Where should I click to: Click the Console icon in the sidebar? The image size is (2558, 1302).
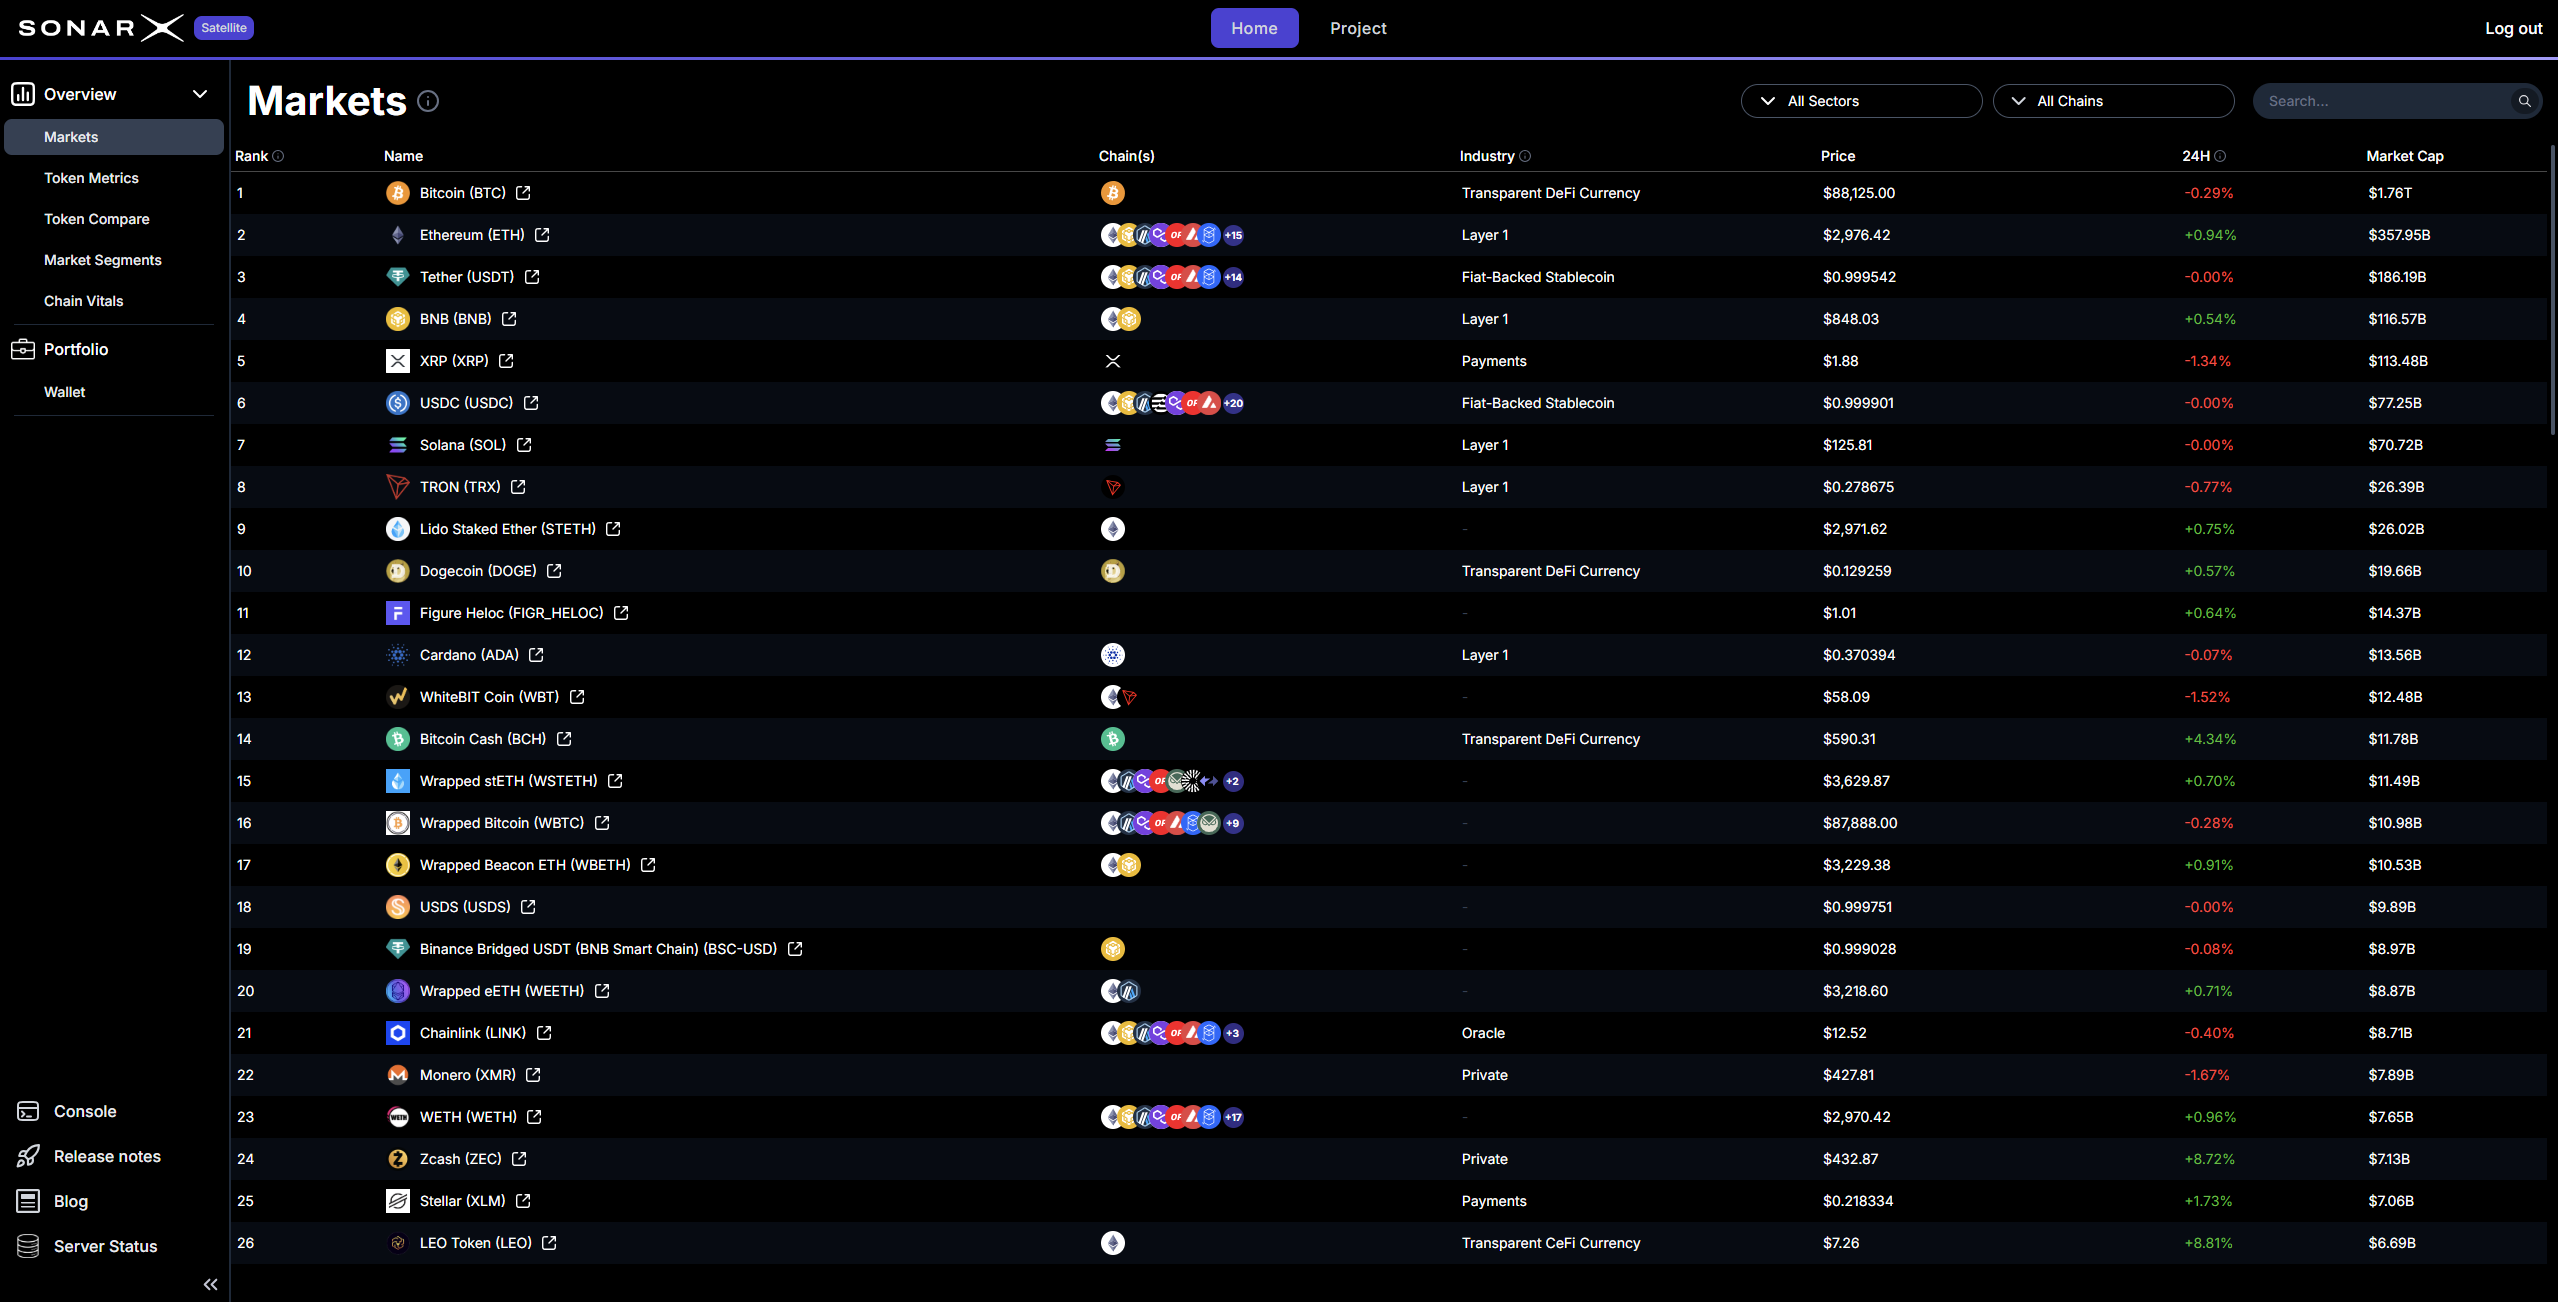coord(26,1110)
